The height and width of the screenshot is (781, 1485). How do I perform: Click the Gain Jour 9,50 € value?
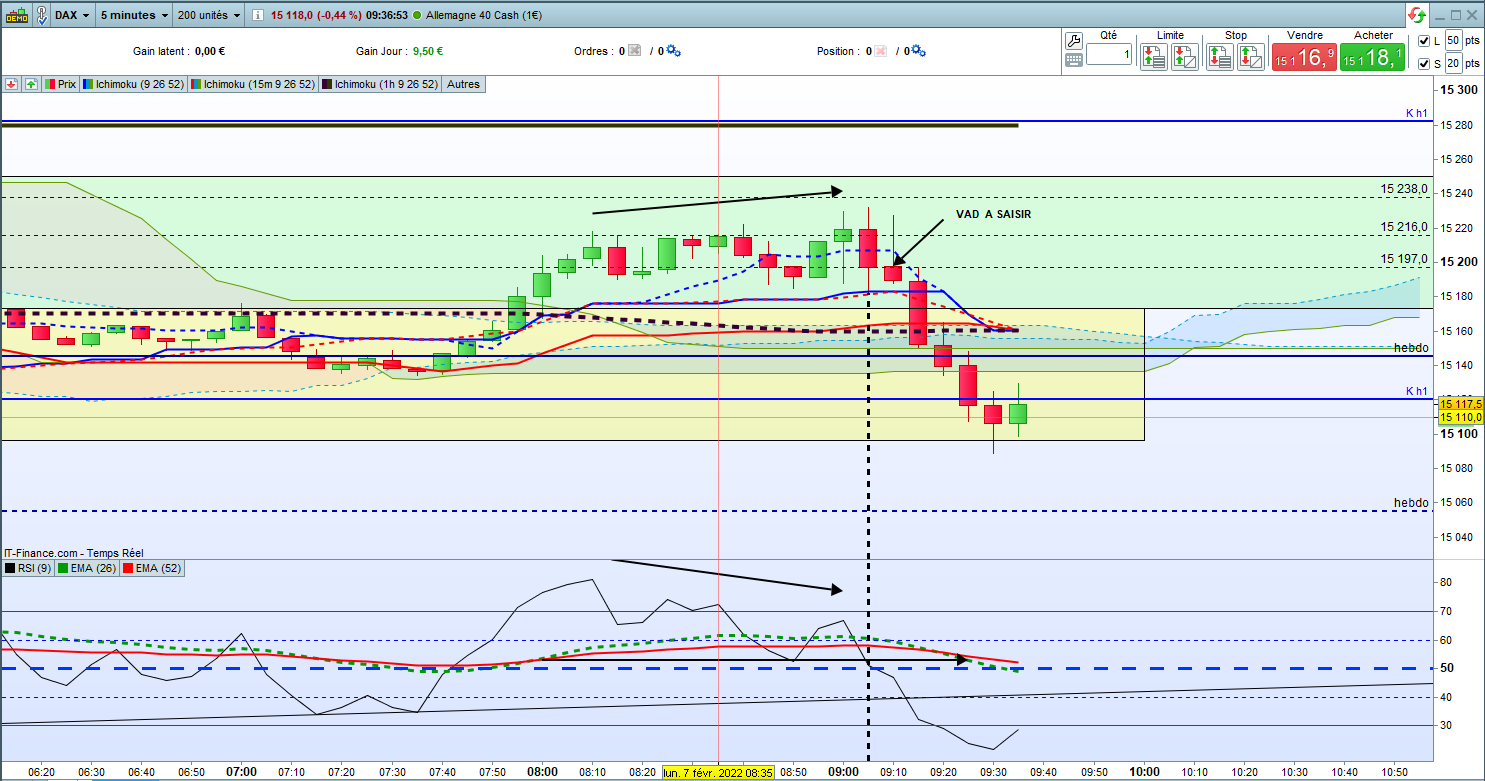click(x=428, y=51)
